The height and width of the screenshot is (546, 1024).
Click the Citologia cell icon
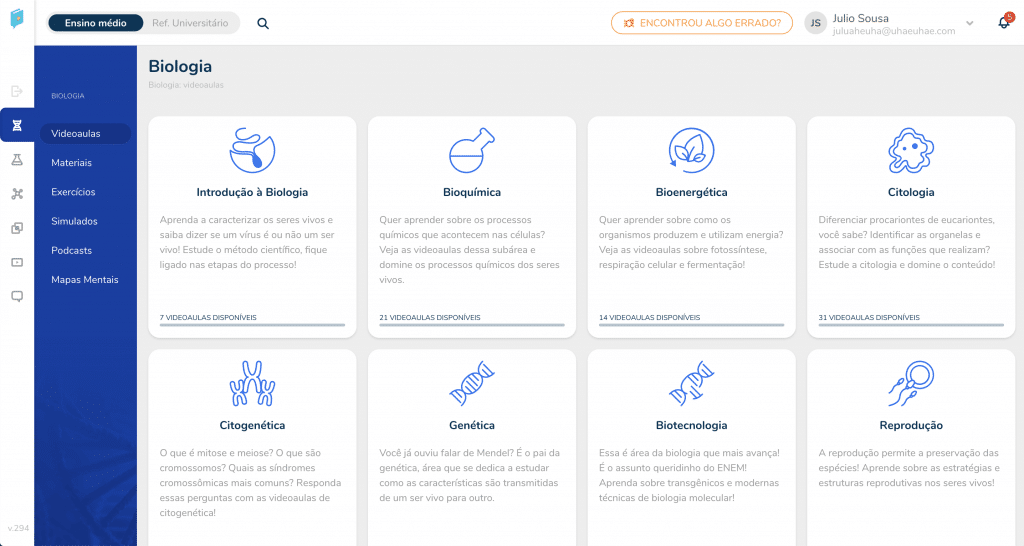click(x=911, y=150)
